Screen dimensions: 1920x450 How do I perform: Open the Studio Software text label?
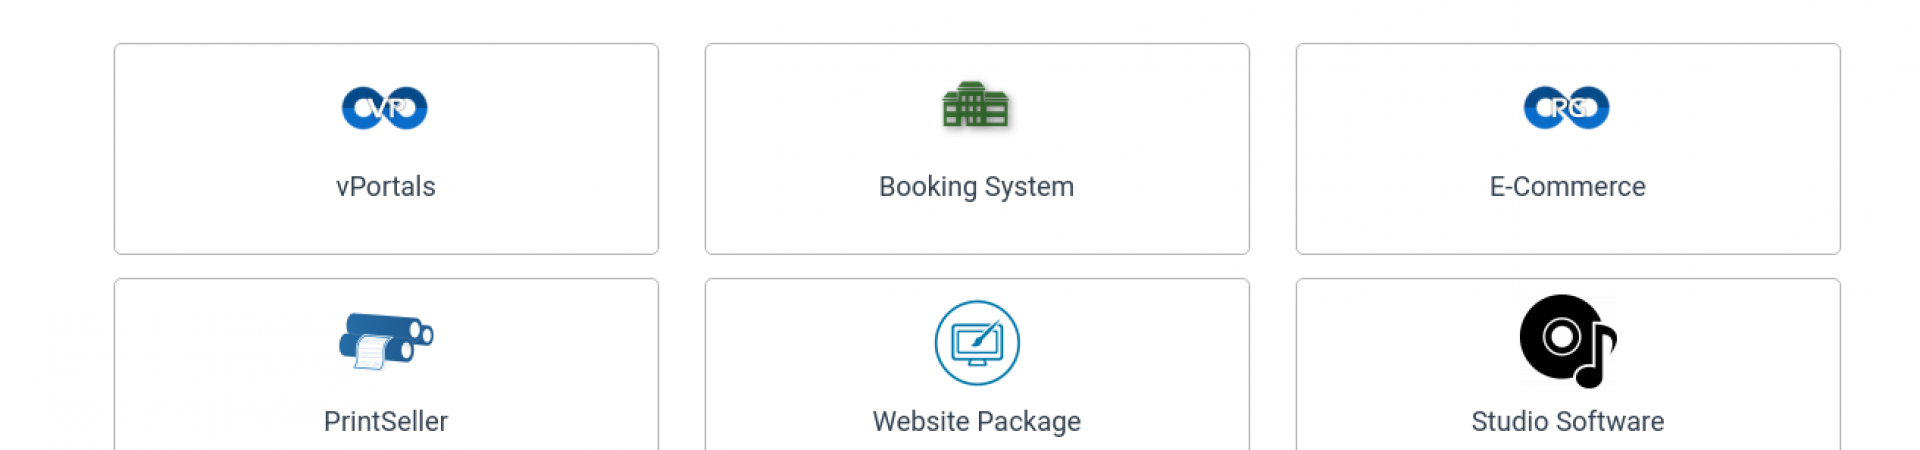point(1568,421)
